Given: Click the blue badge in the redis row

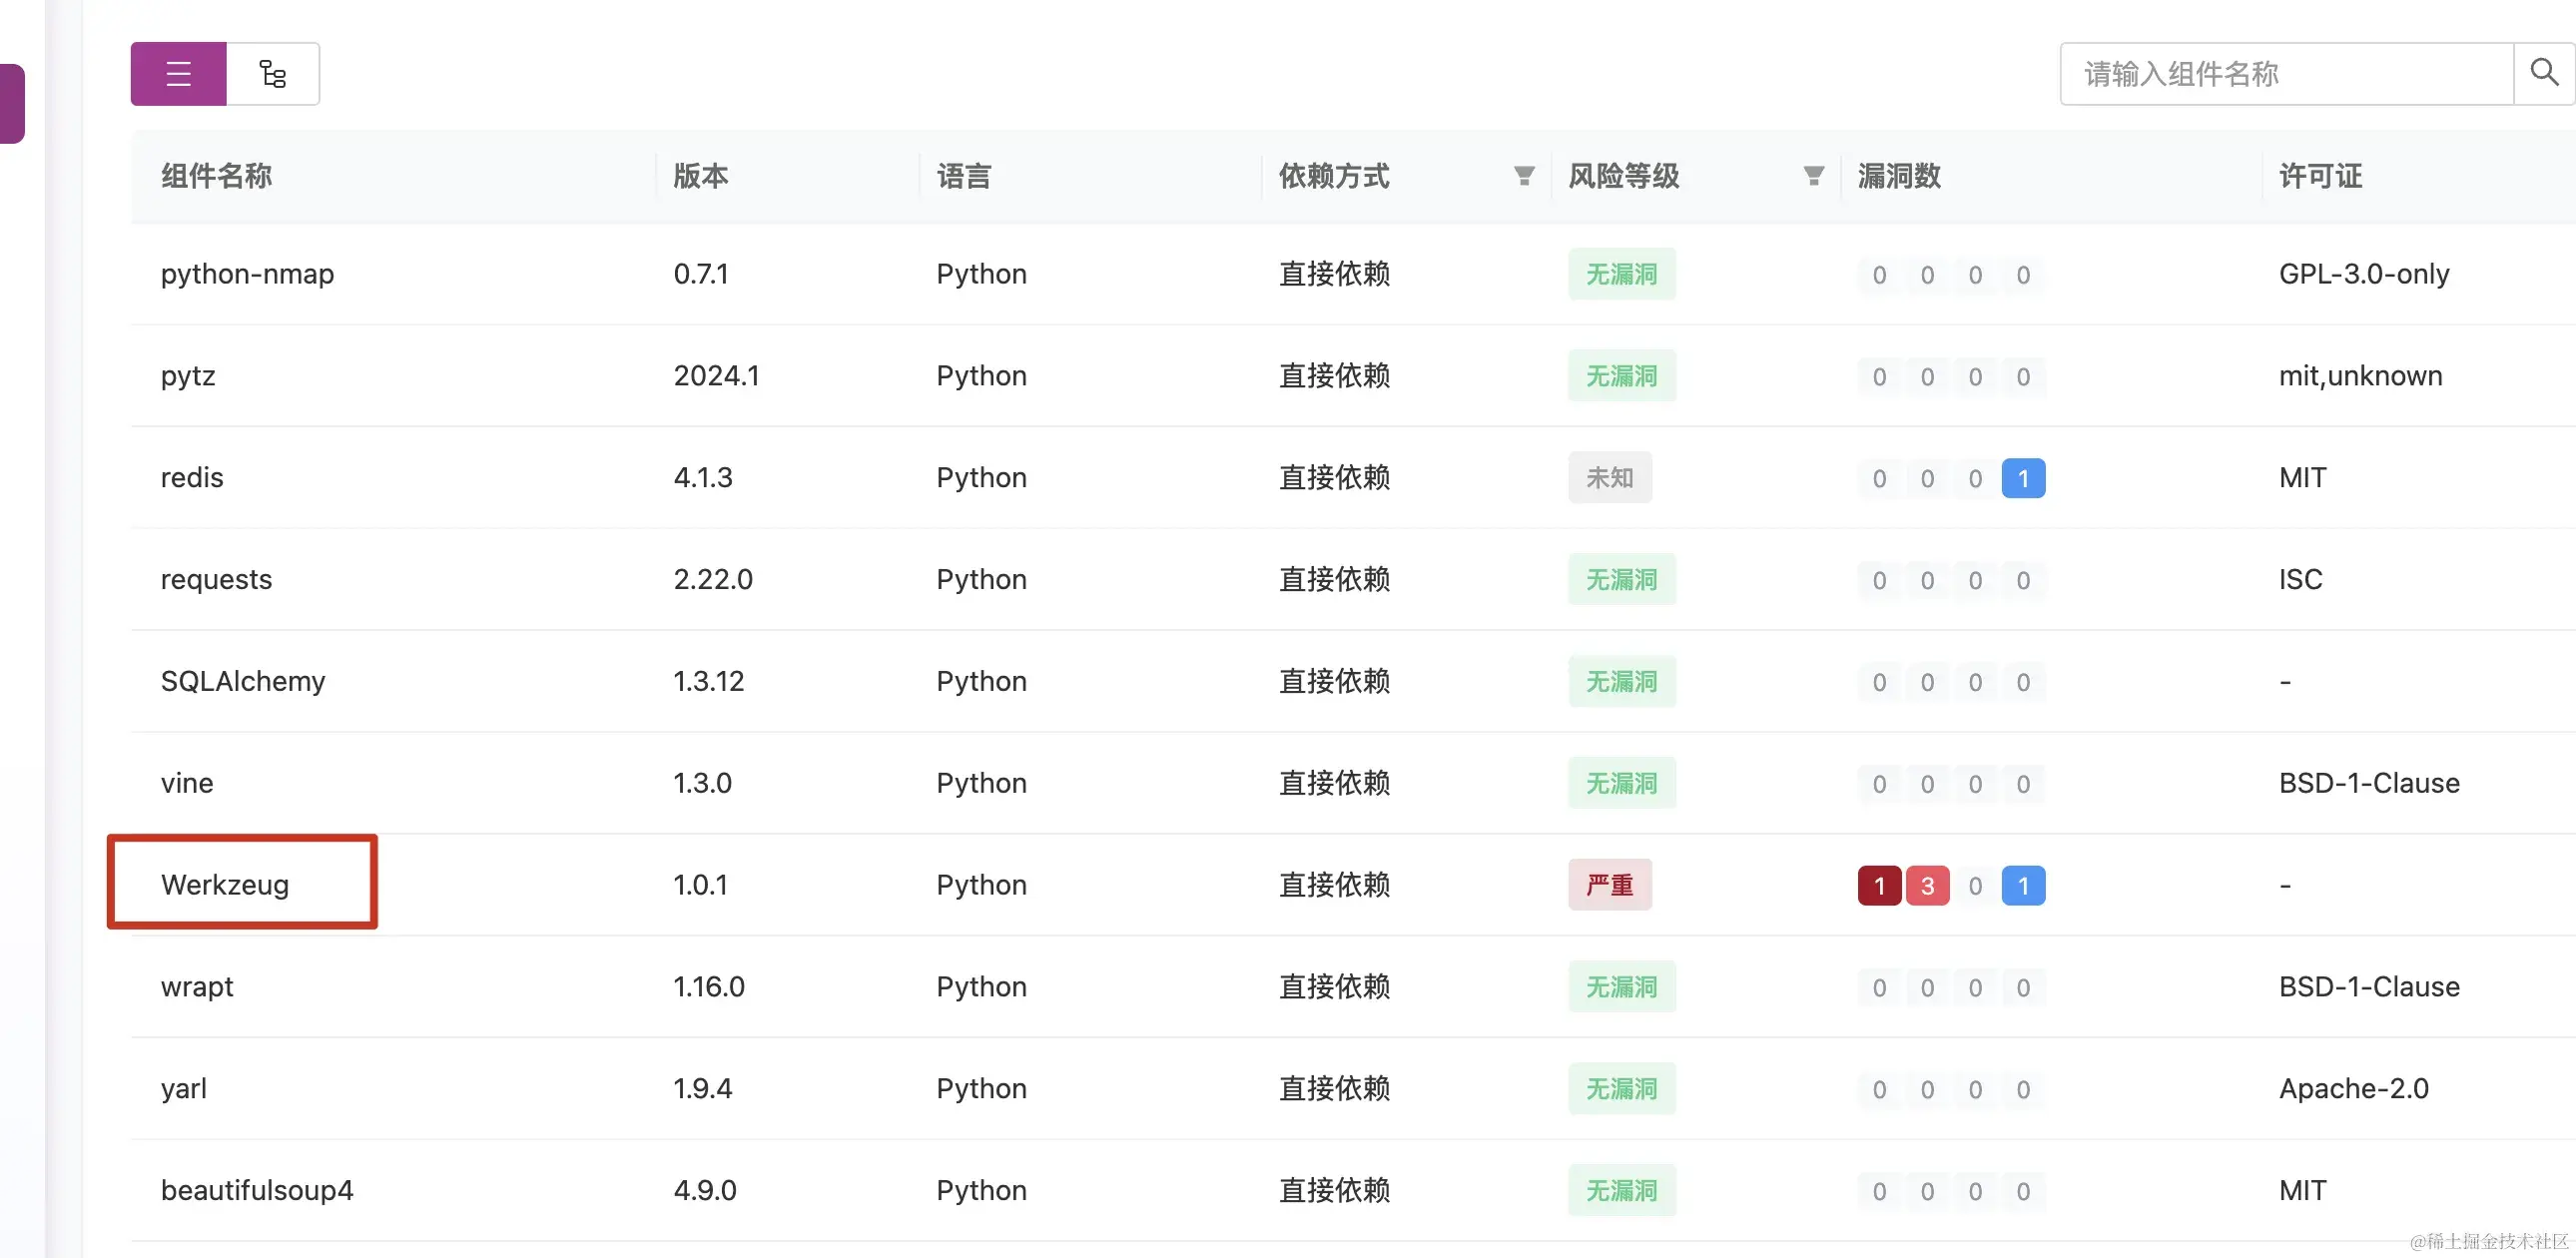Looking at the screenshot, I should pos(2022,479).
